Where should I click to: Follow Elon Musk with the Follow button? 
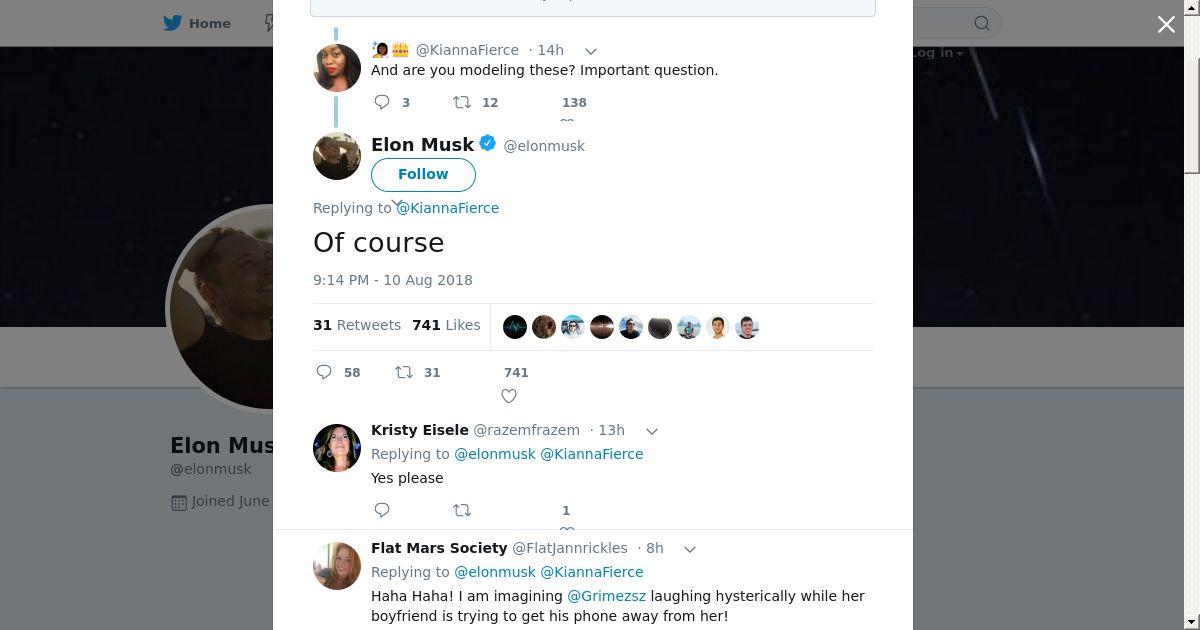[423, 174]
